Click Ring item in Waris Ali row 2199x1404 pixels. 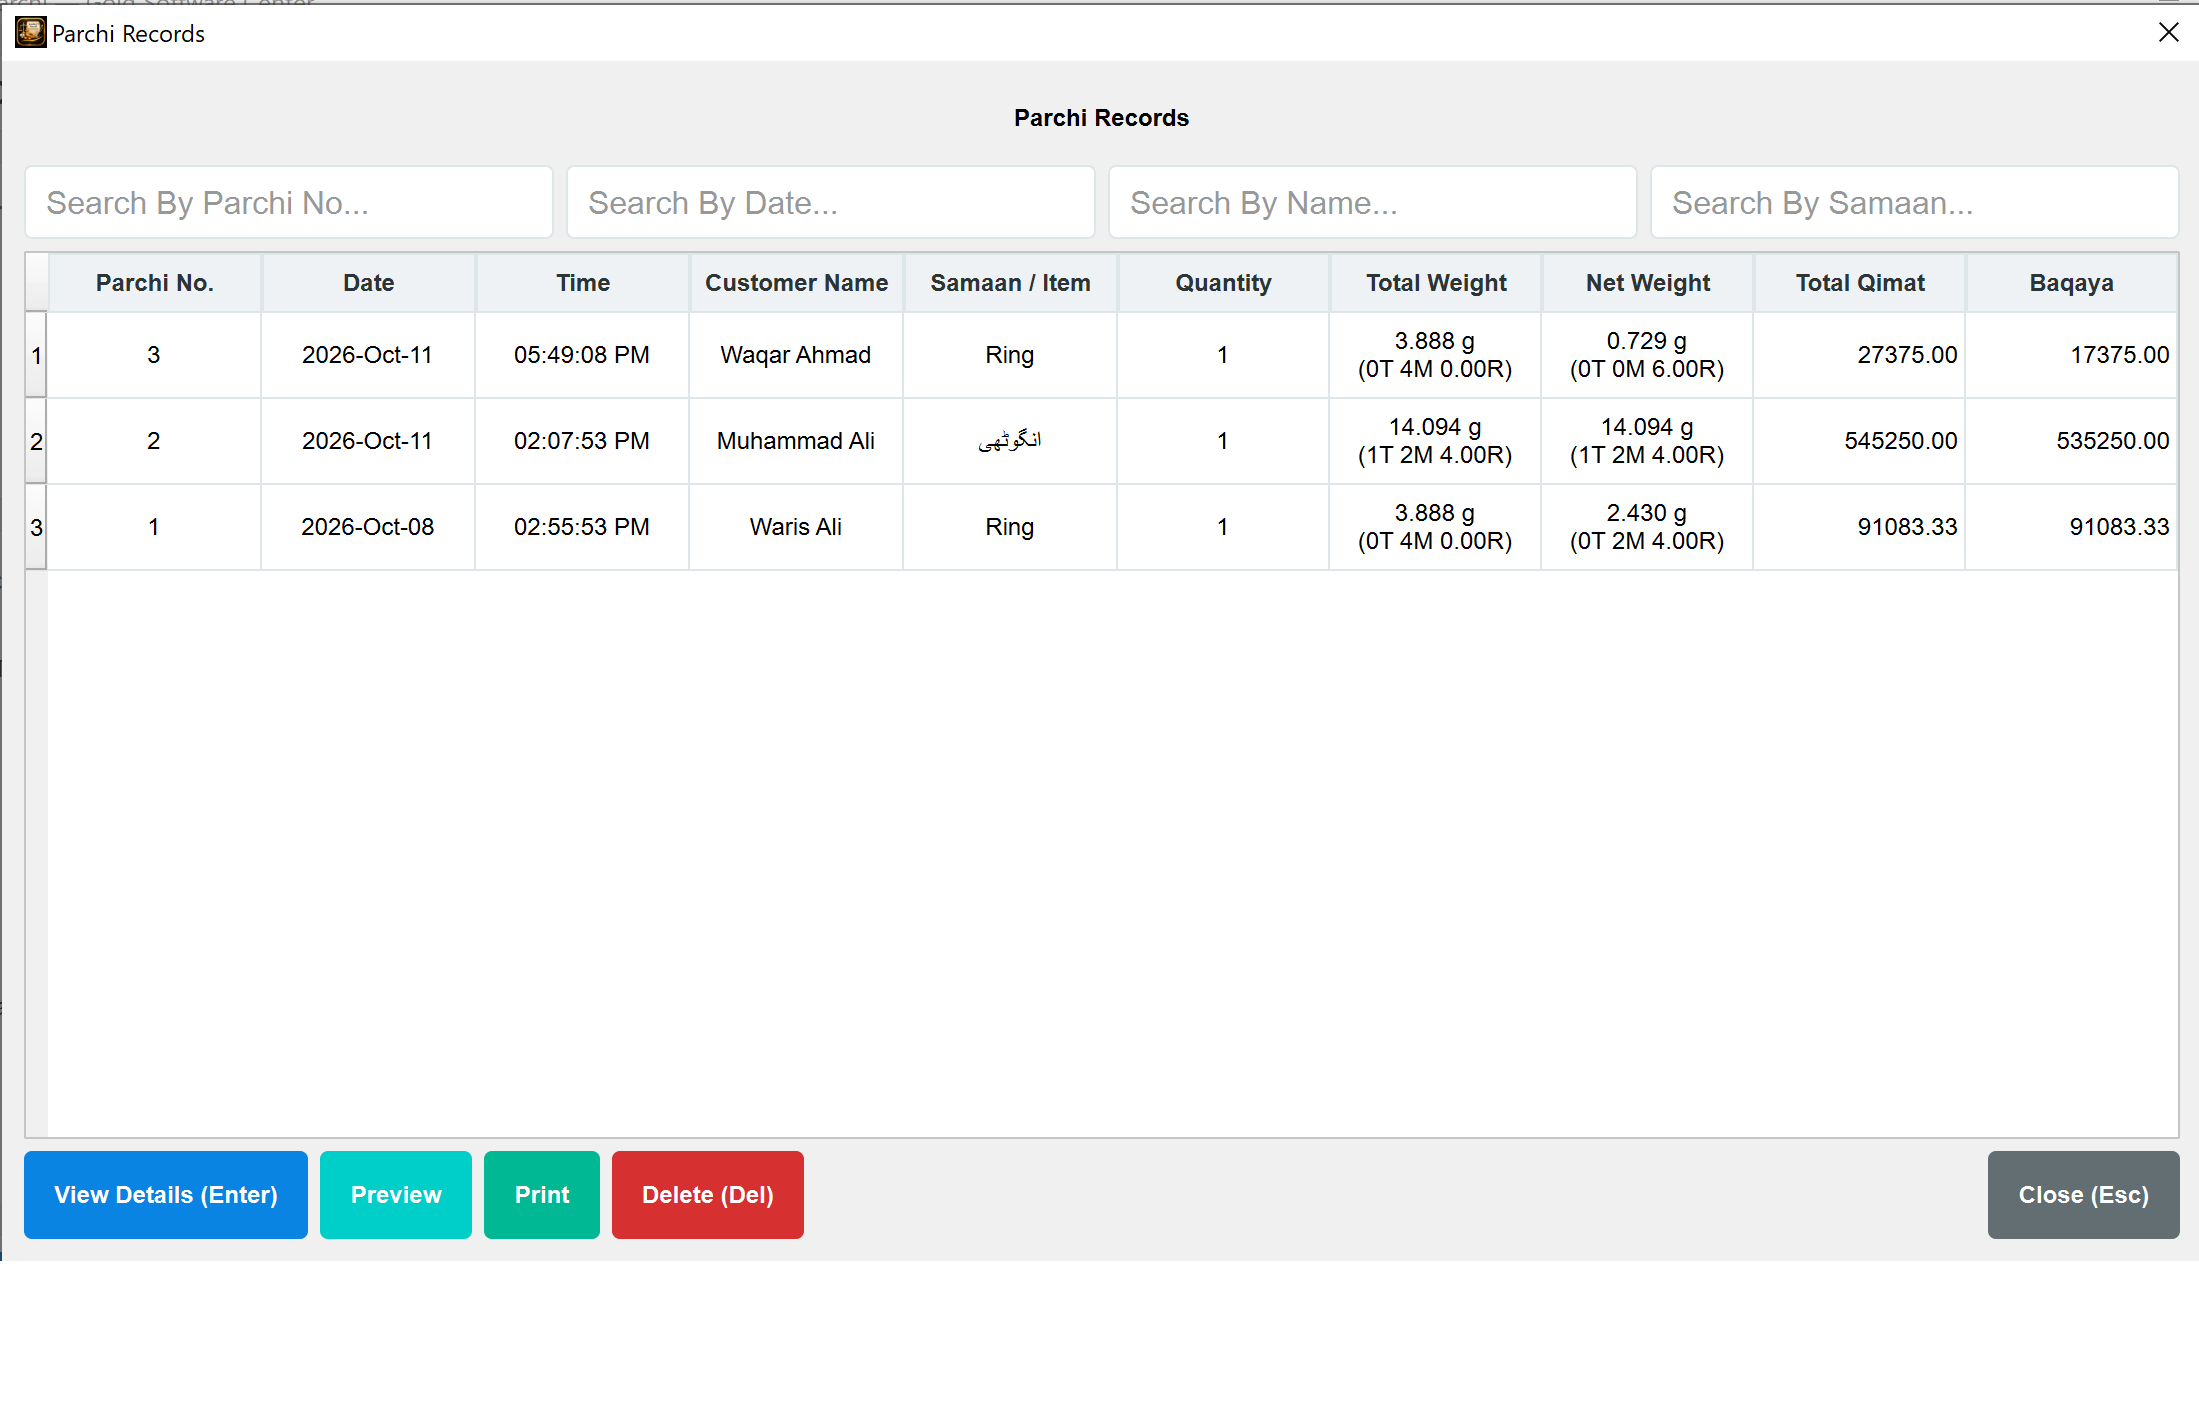pos(1010,527)
